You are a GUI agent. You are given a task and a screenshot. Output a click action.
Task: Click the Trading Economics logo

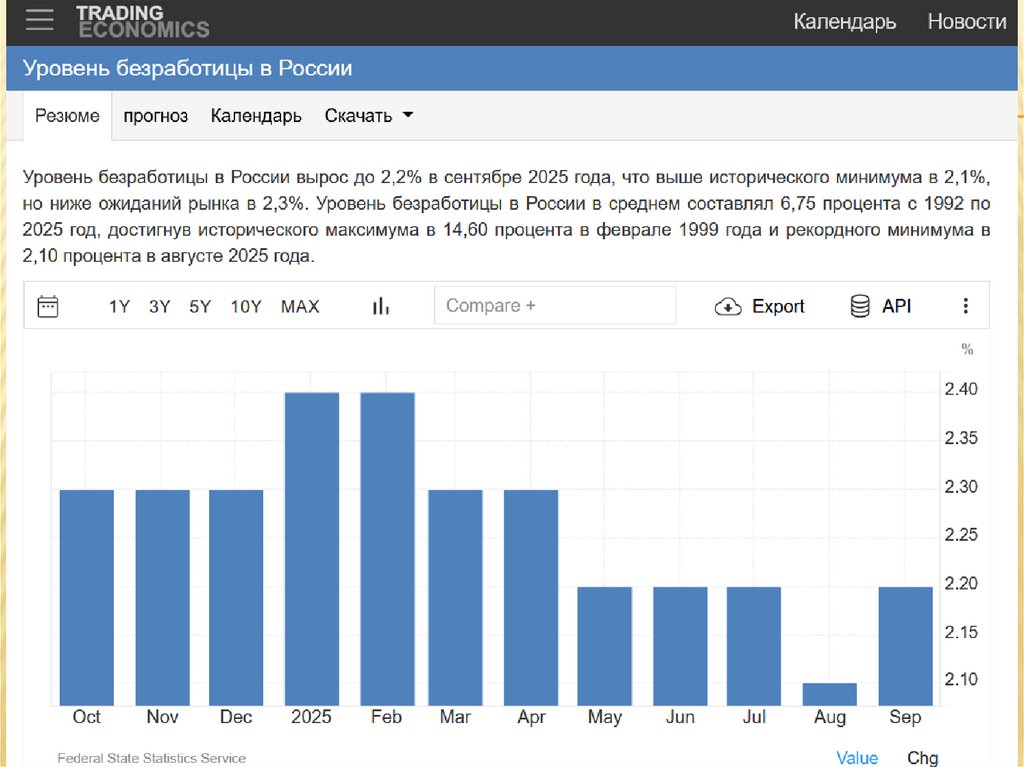coord(142,21)
